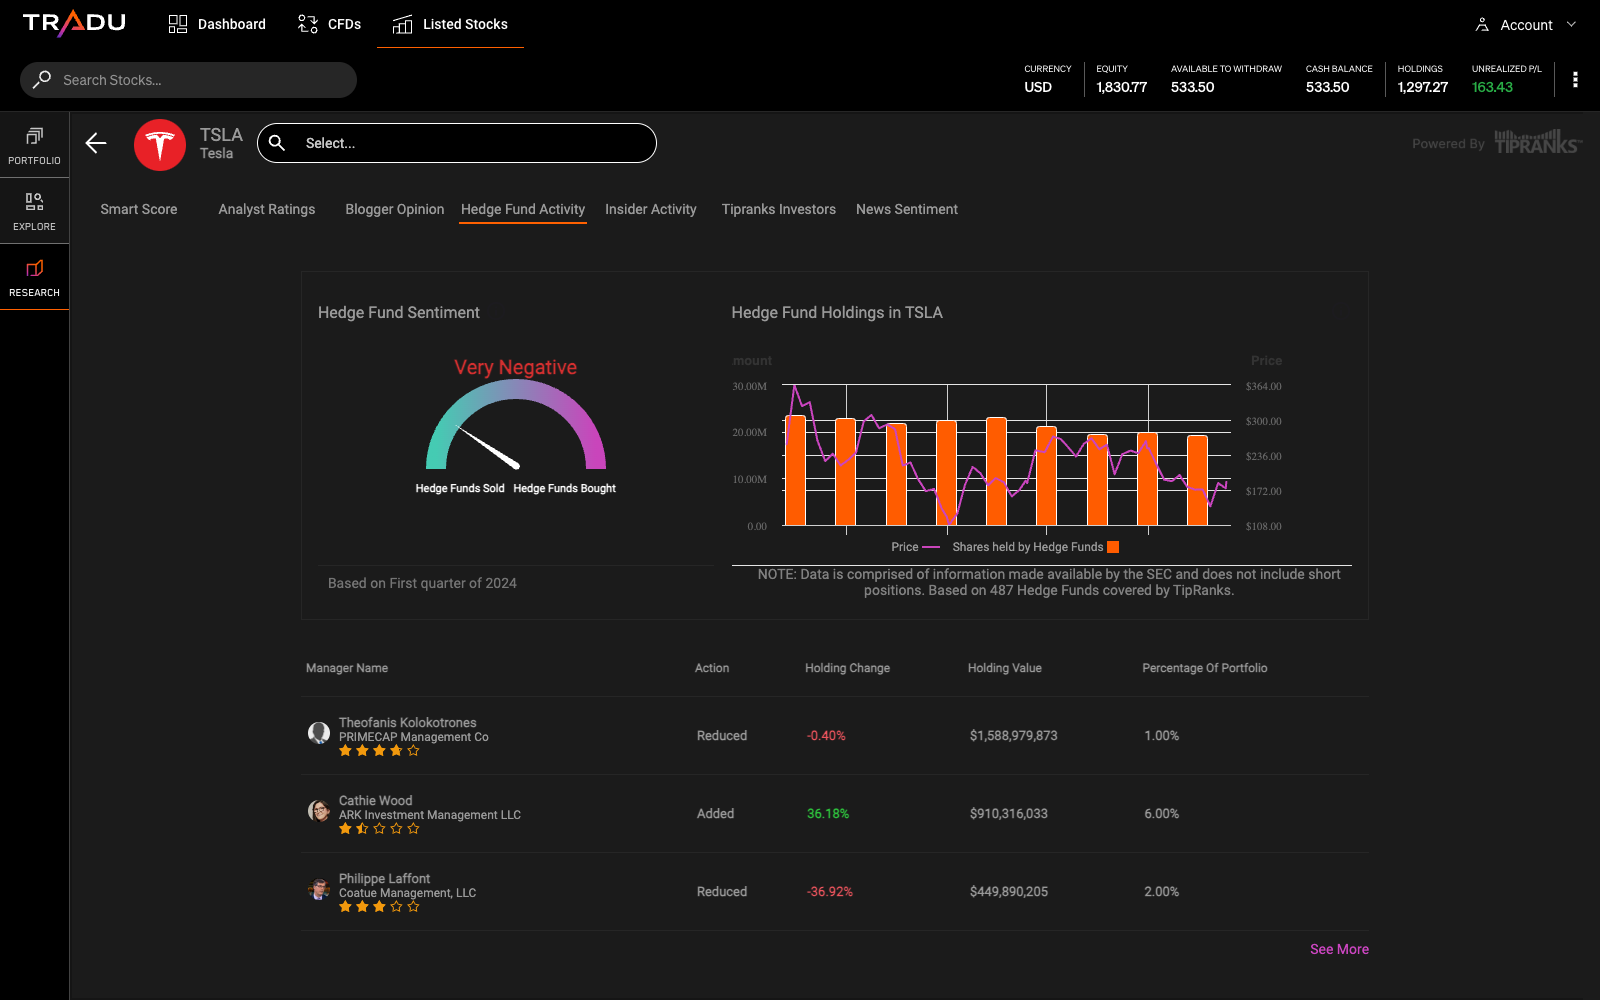Switch to the Analyst Ratings tab
1600x1000 pixels.
tap(267, 209)
